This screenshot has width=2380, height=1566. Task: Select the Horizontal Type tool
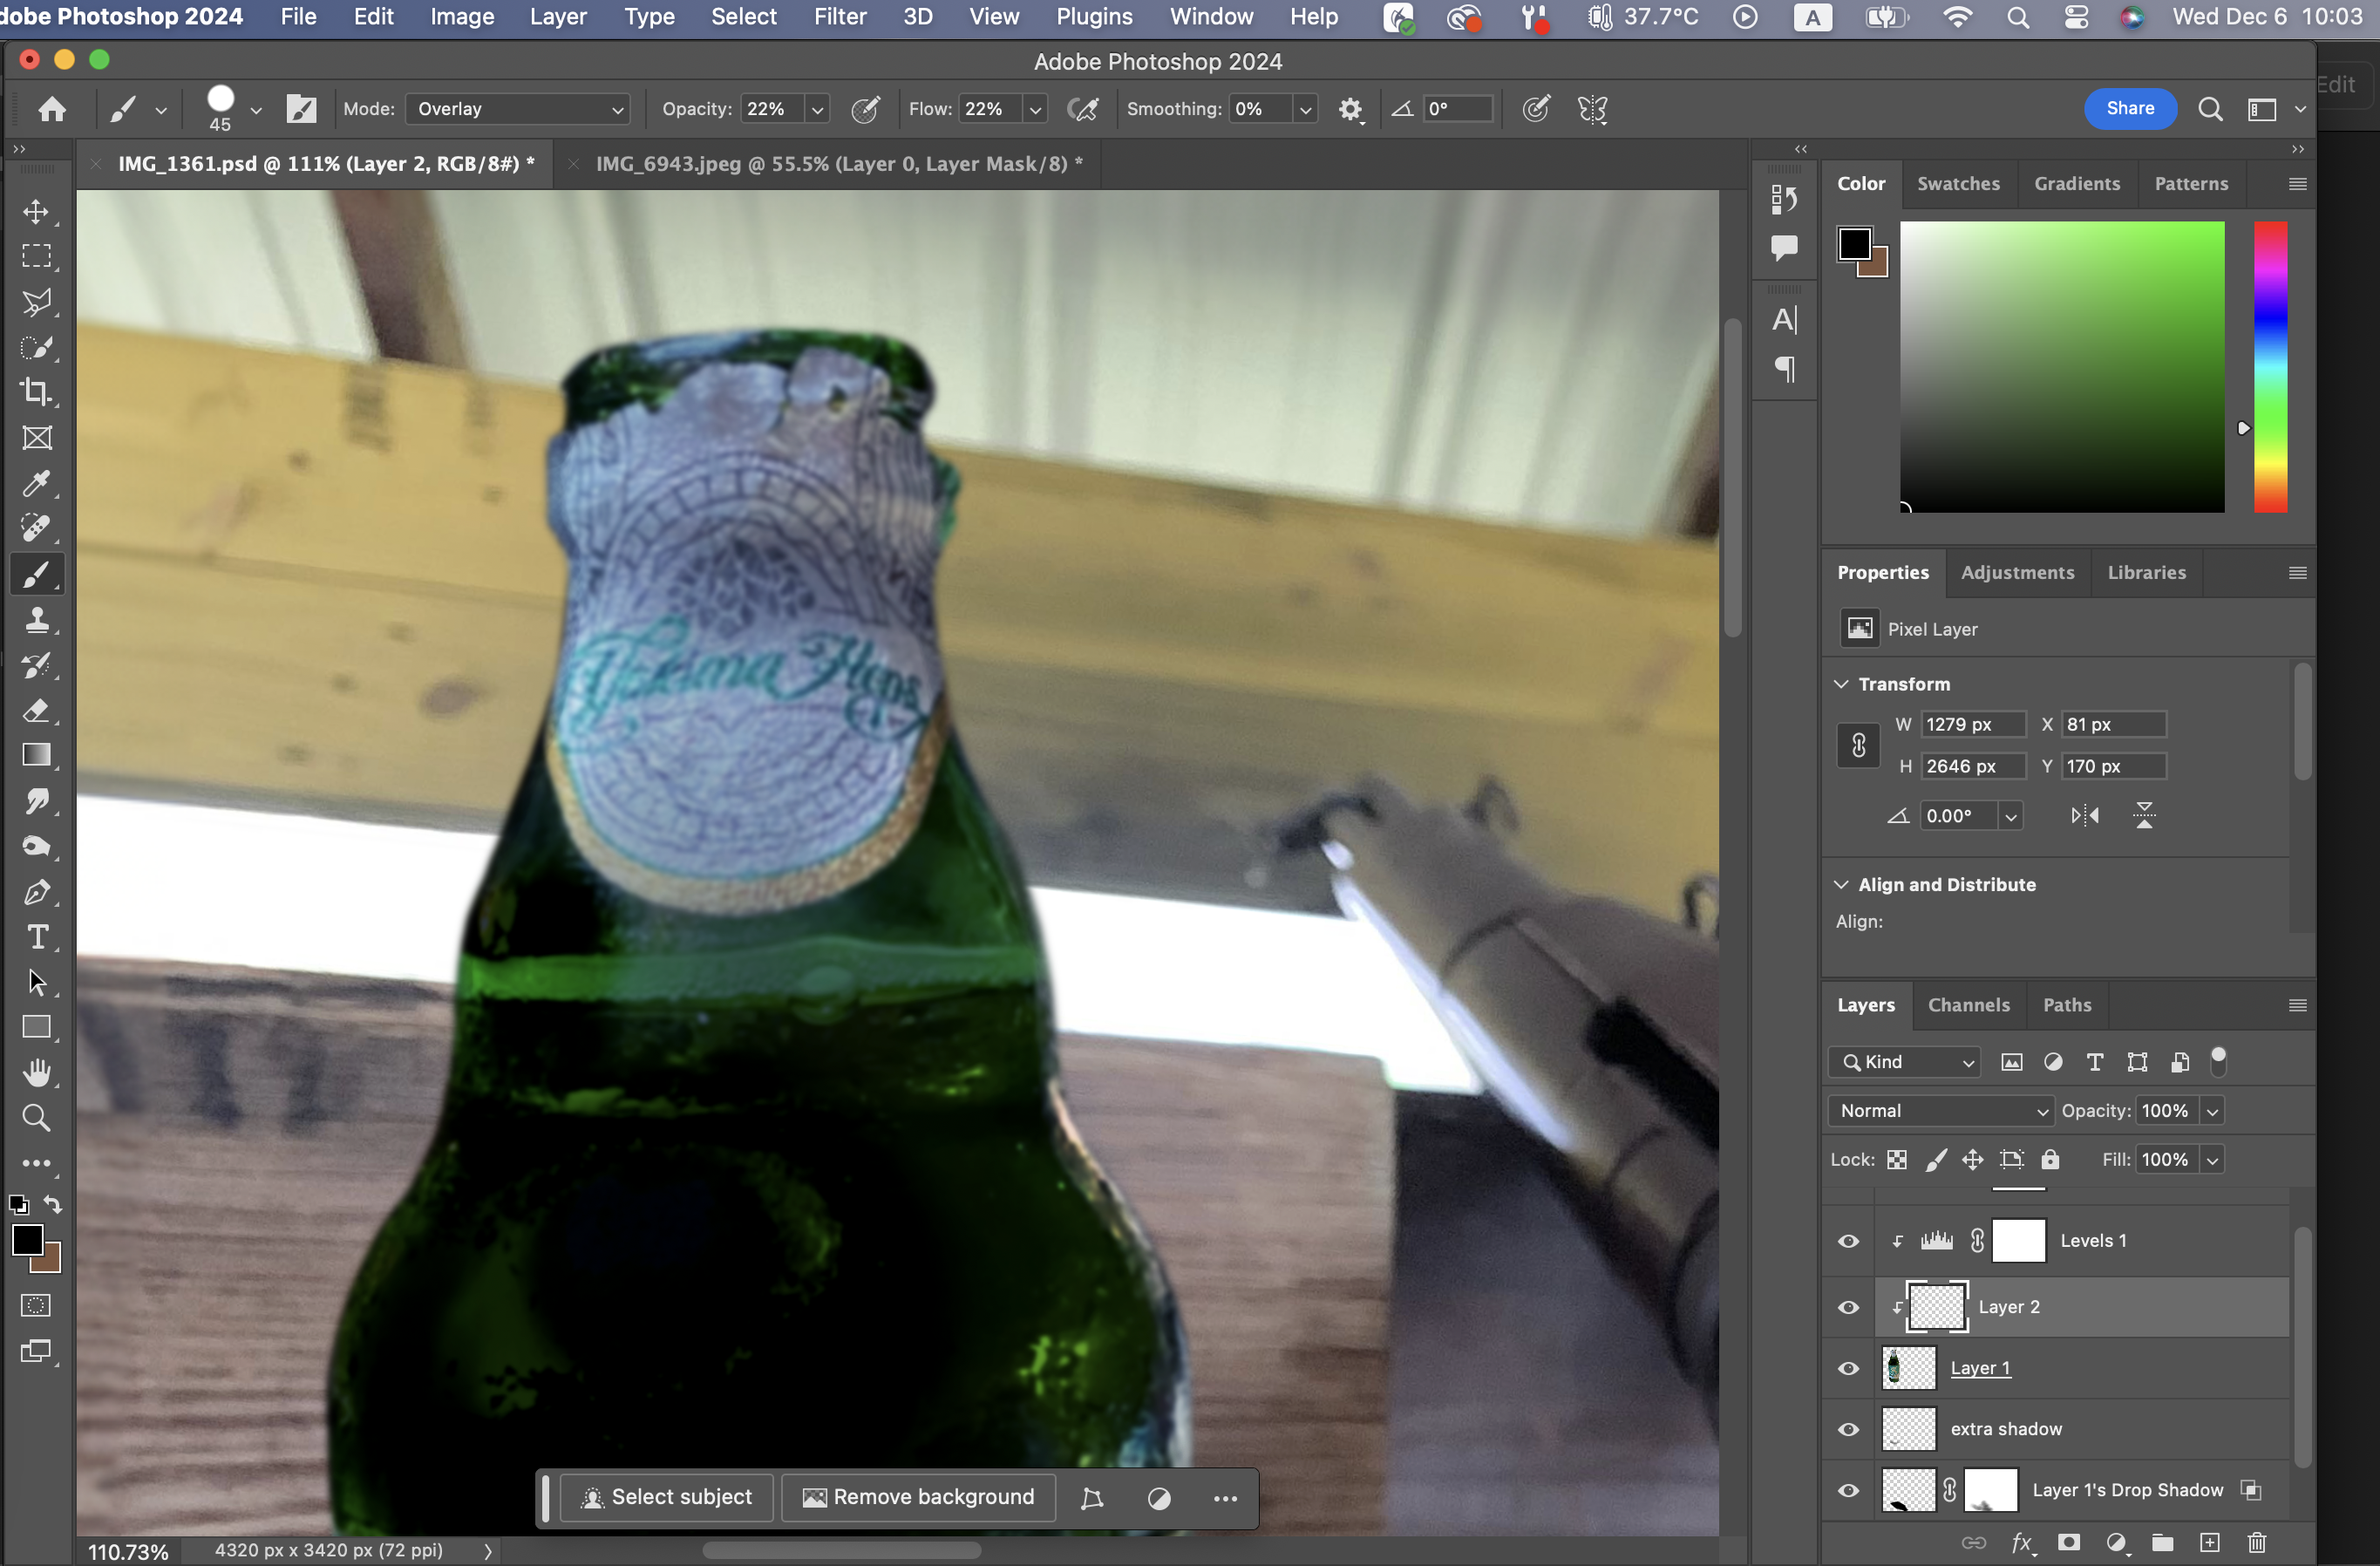37,937
